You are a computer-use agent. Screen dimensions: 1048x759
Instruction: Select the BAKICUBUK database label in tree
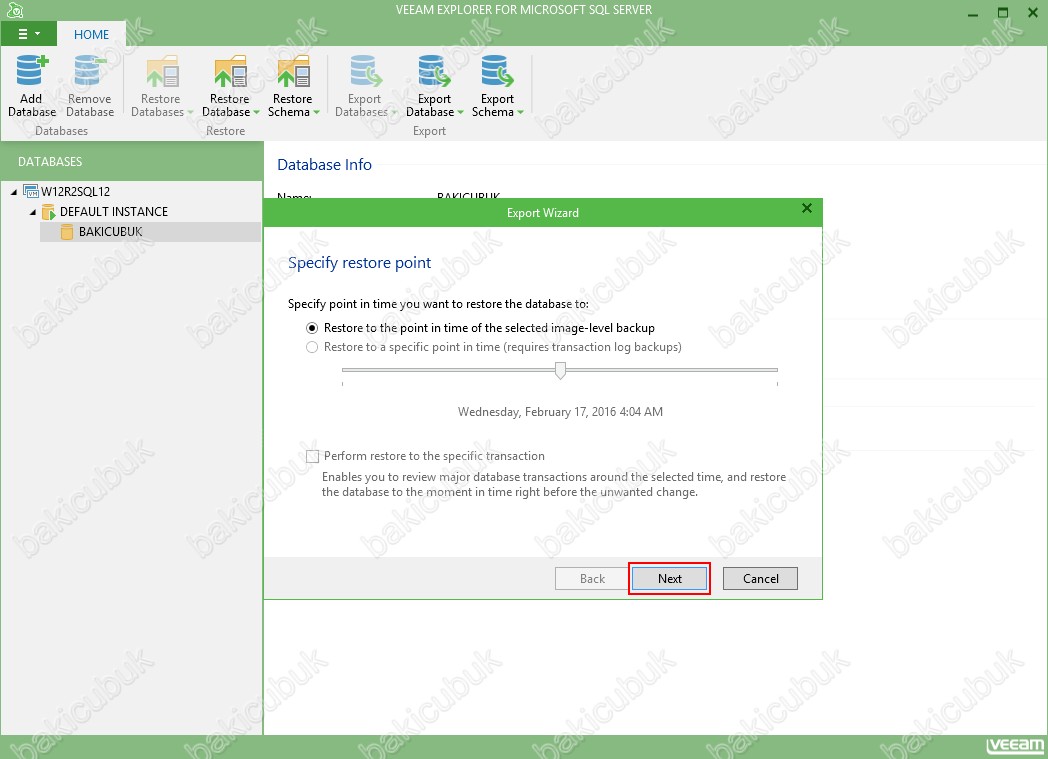click(111, 232)
